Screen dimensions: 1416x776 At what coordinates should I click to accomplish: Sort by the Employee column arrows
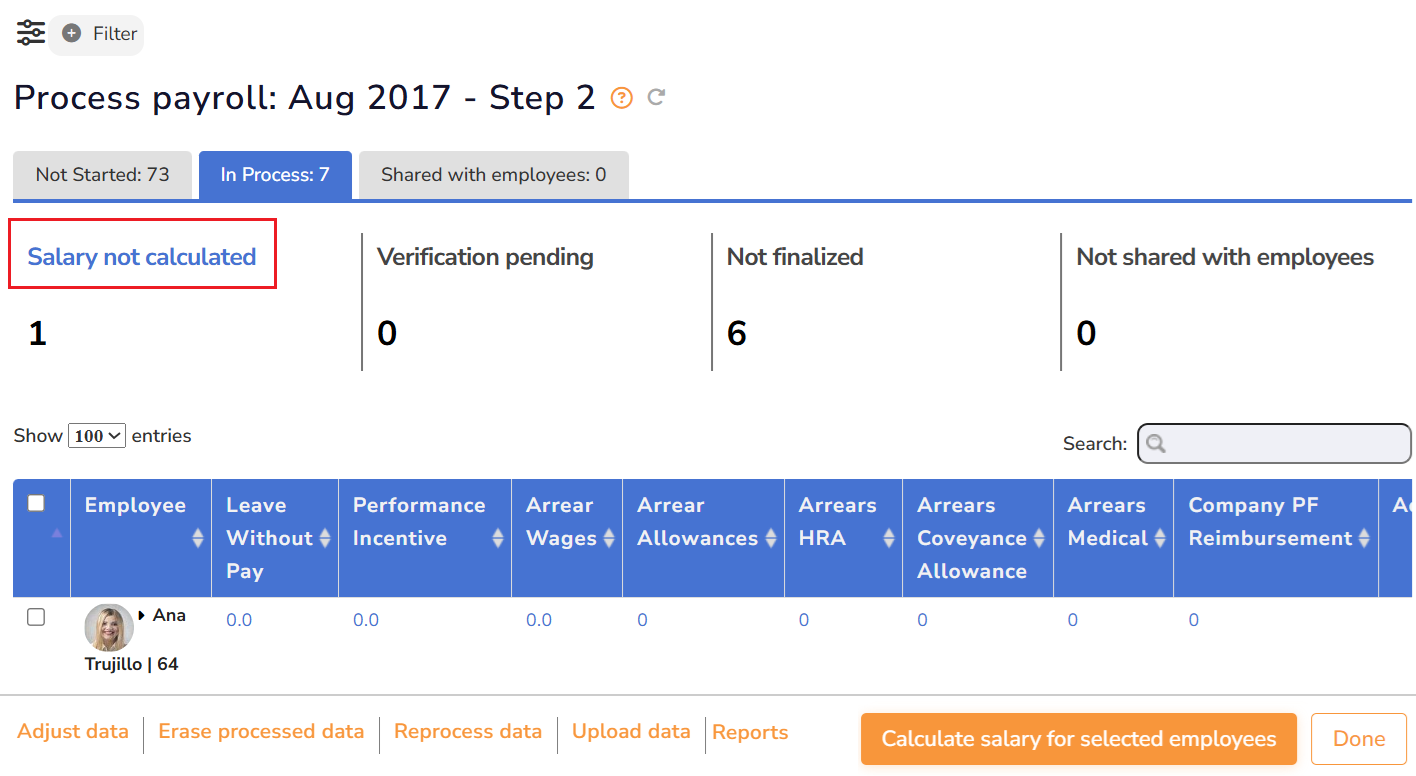tap(197, 538)
